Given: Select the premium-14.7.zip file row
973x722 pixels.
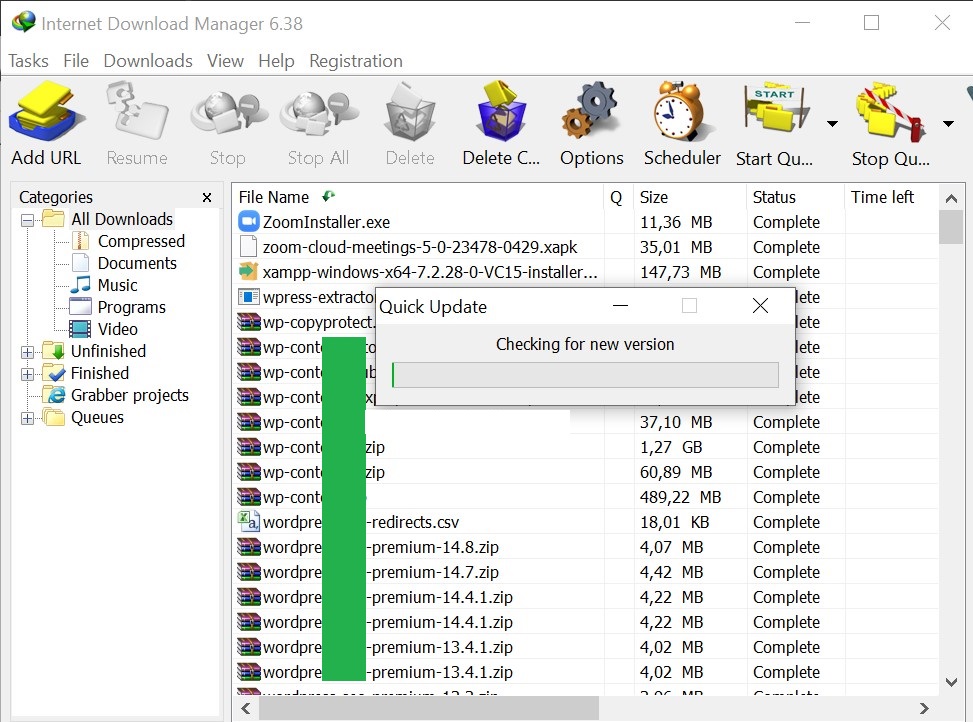Looking at the screenshot, I should [x=585, y=572].
